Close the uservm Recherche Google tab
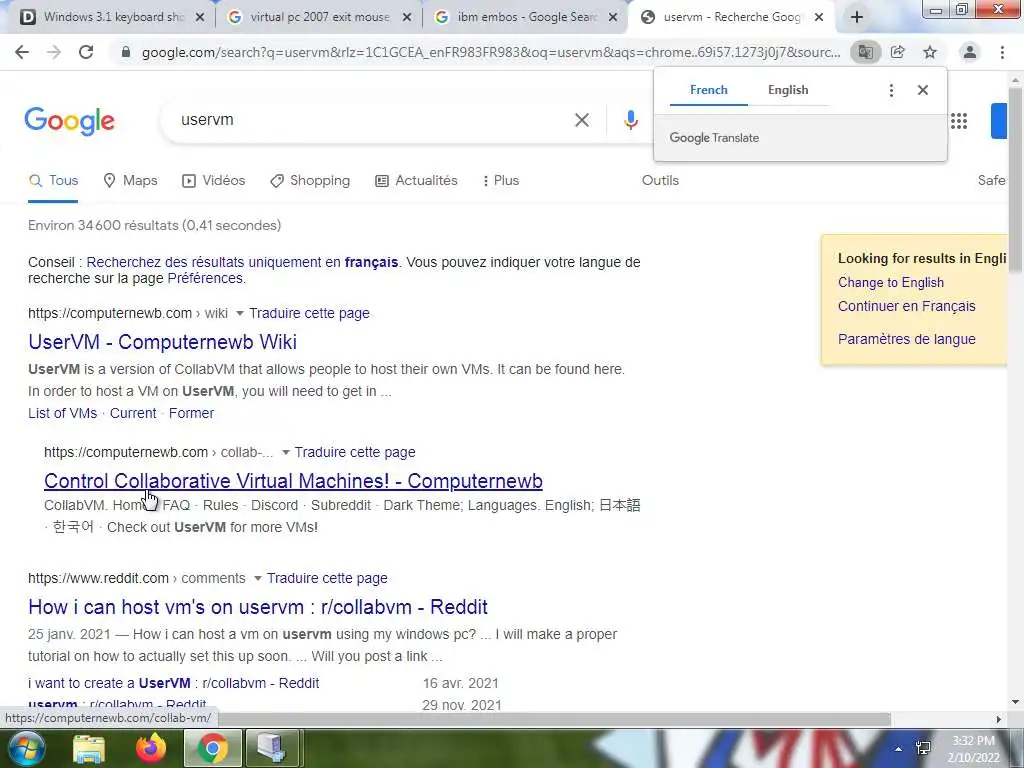 click(819, 18)
